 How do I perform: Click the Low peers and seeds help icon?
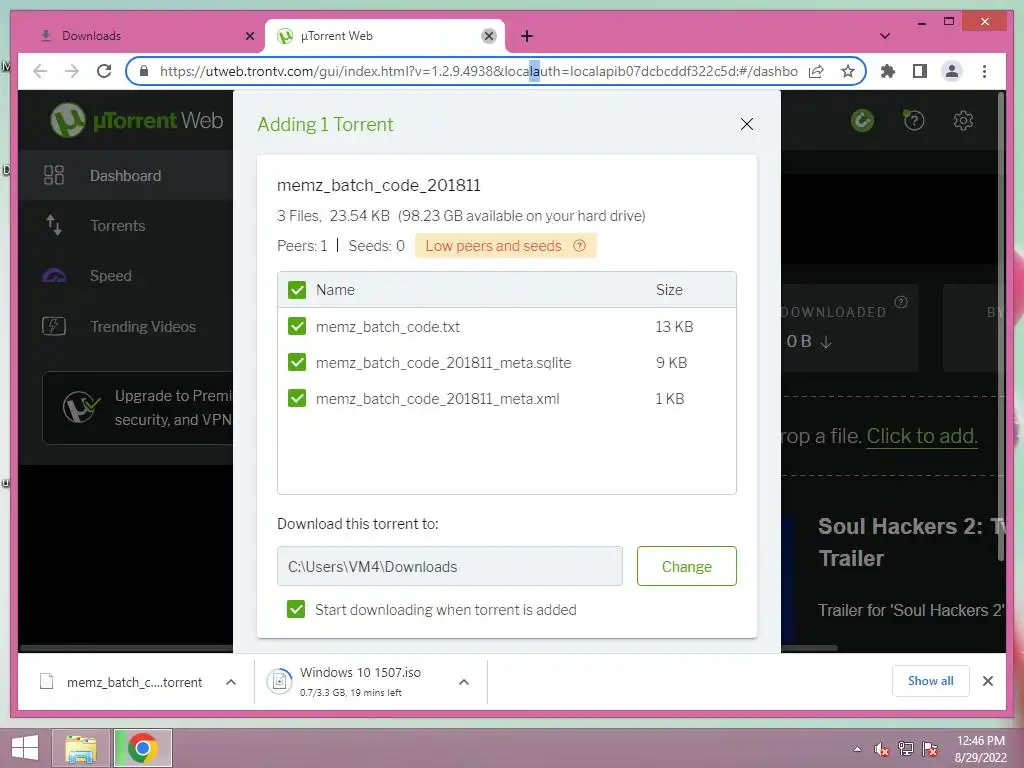coord(579,246)
